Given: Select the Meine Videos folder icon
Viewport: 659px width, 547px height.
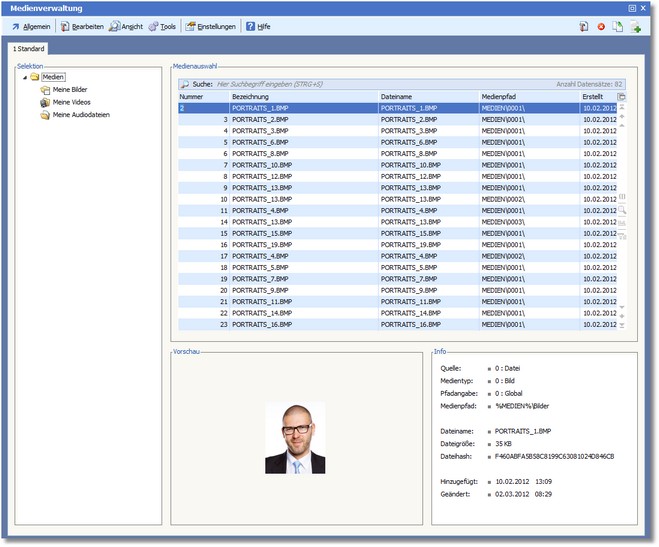Looking at the screenshot, I should tap(44, 102).
